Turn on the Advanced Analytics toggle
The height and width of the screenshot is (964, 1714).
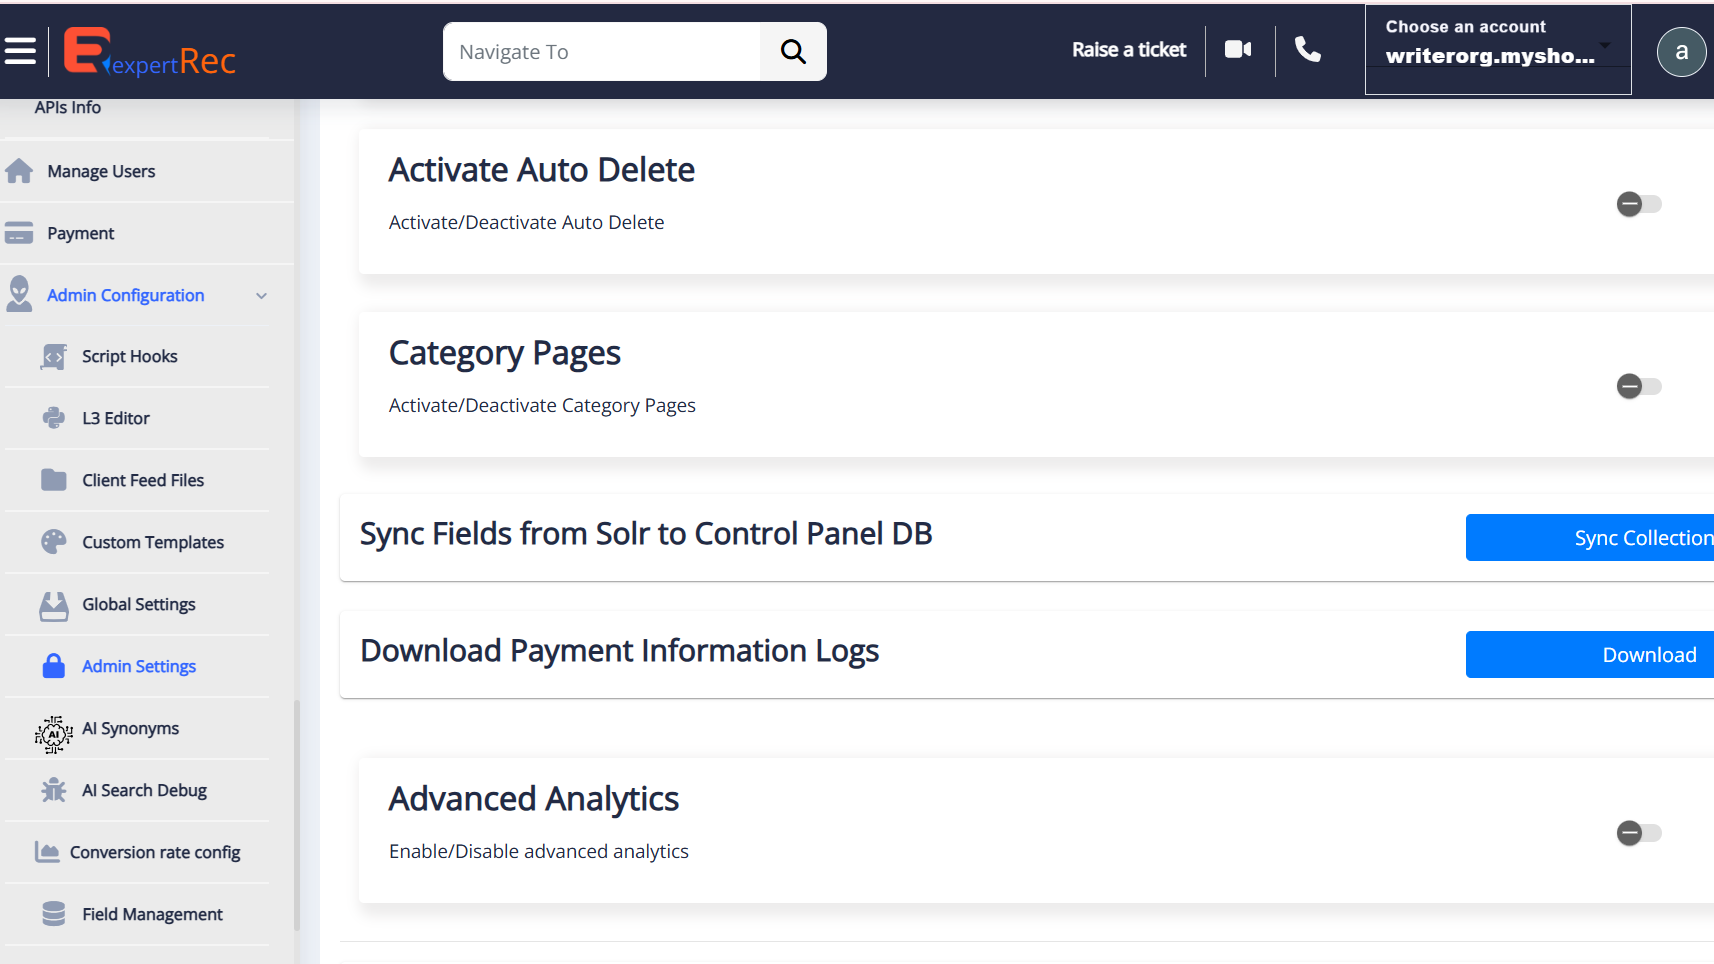point(1638,833)
